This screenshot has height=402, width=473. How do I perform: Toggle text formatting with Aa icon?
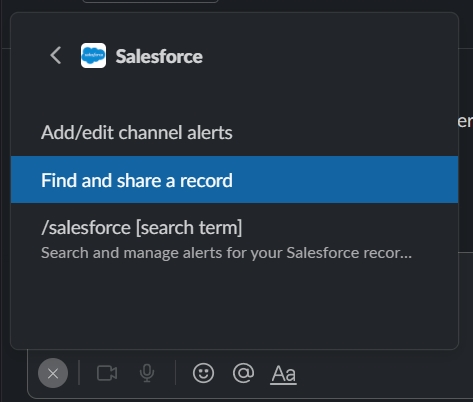(x=283, y=374)
